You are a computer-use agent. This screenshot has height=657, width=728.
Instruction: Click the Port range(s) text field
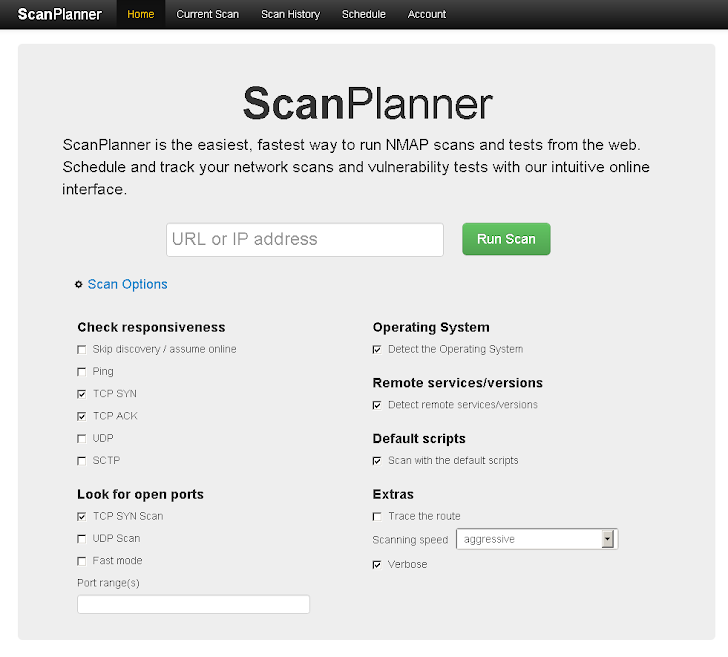pos(193,604)
